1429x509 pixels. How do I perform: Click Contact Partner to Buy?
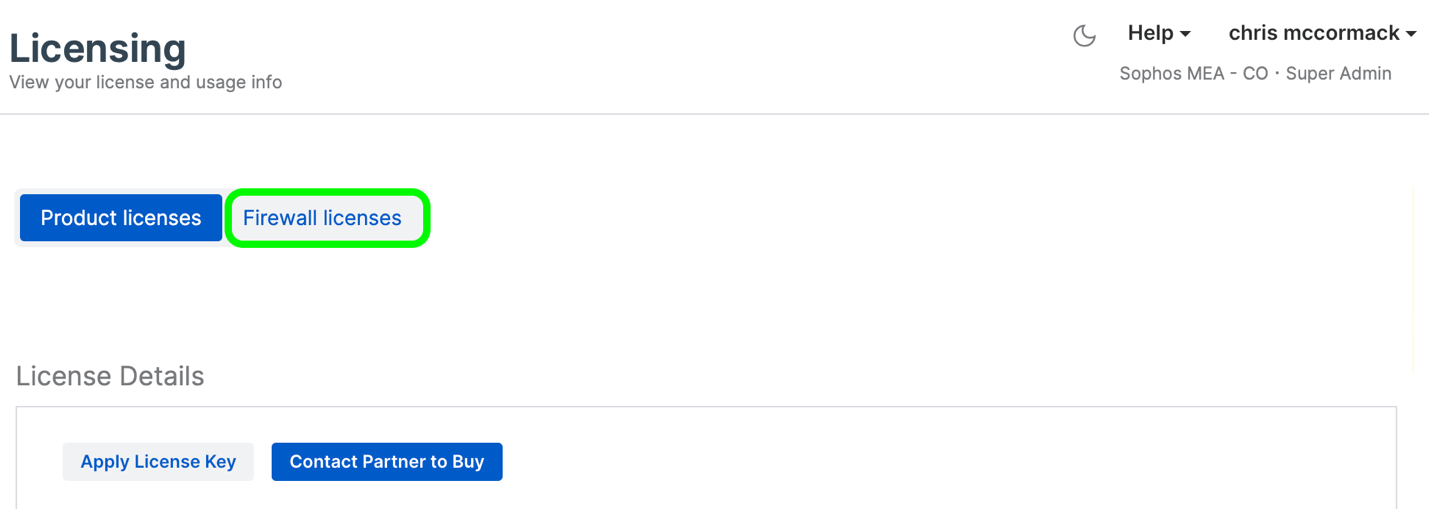tap(387, 462)
